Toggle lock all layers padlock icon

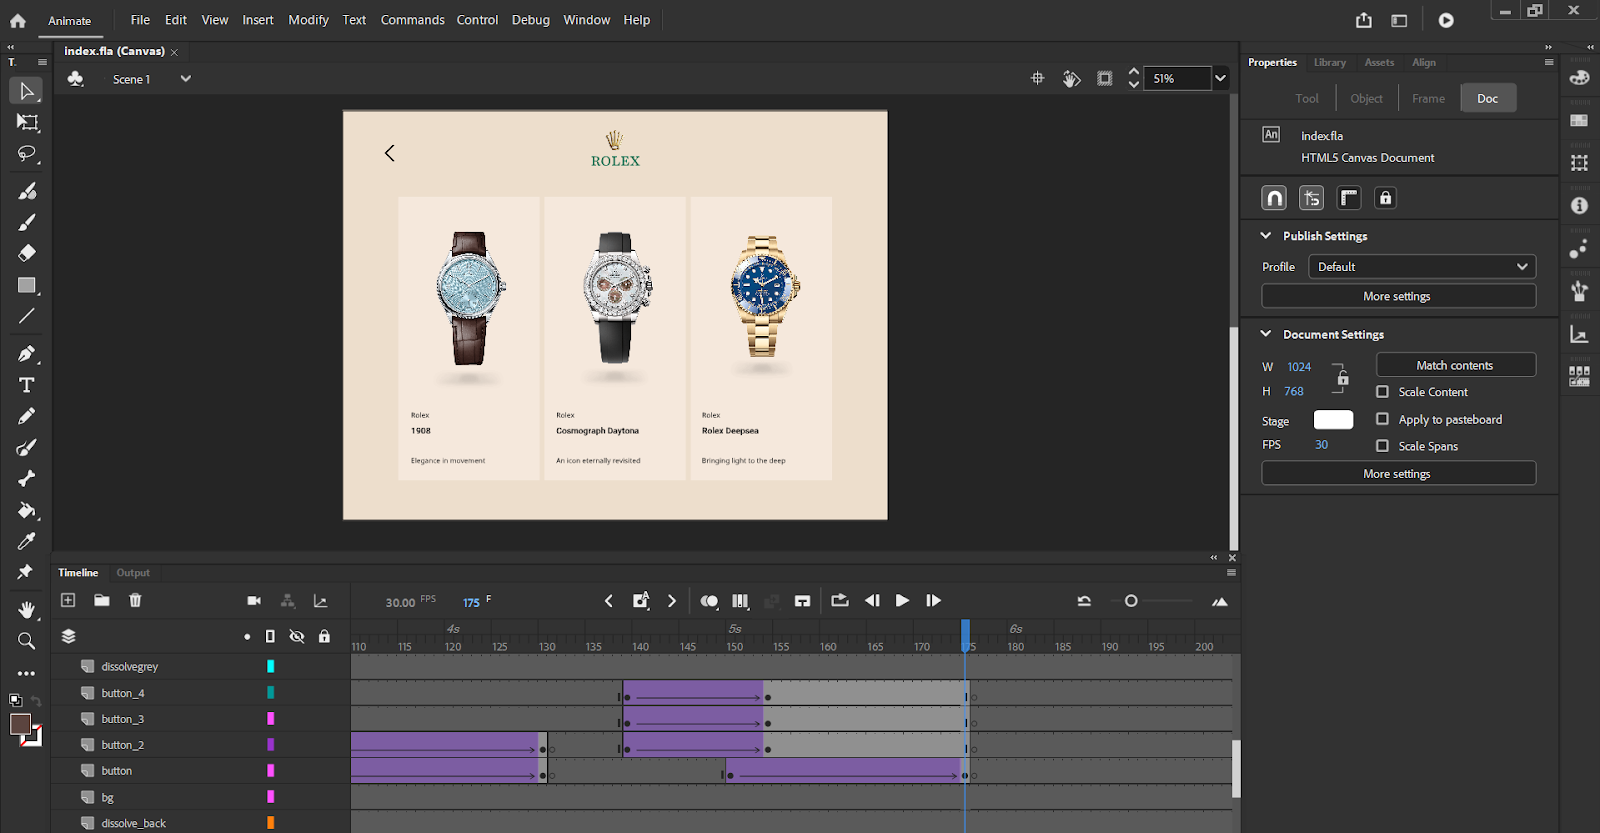(x=324, y=636)
